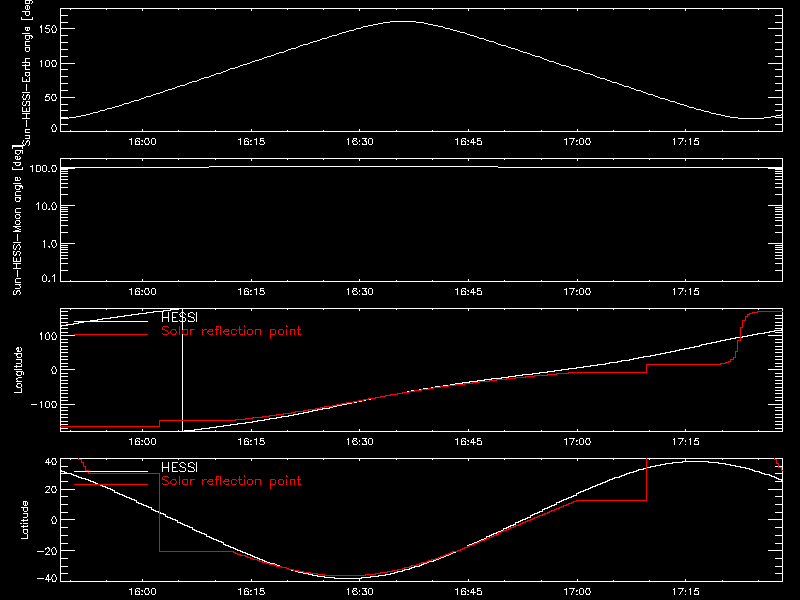Click the Latitude axis title
The height and width of the screenshot is (600, 800).
pos(24,519)
